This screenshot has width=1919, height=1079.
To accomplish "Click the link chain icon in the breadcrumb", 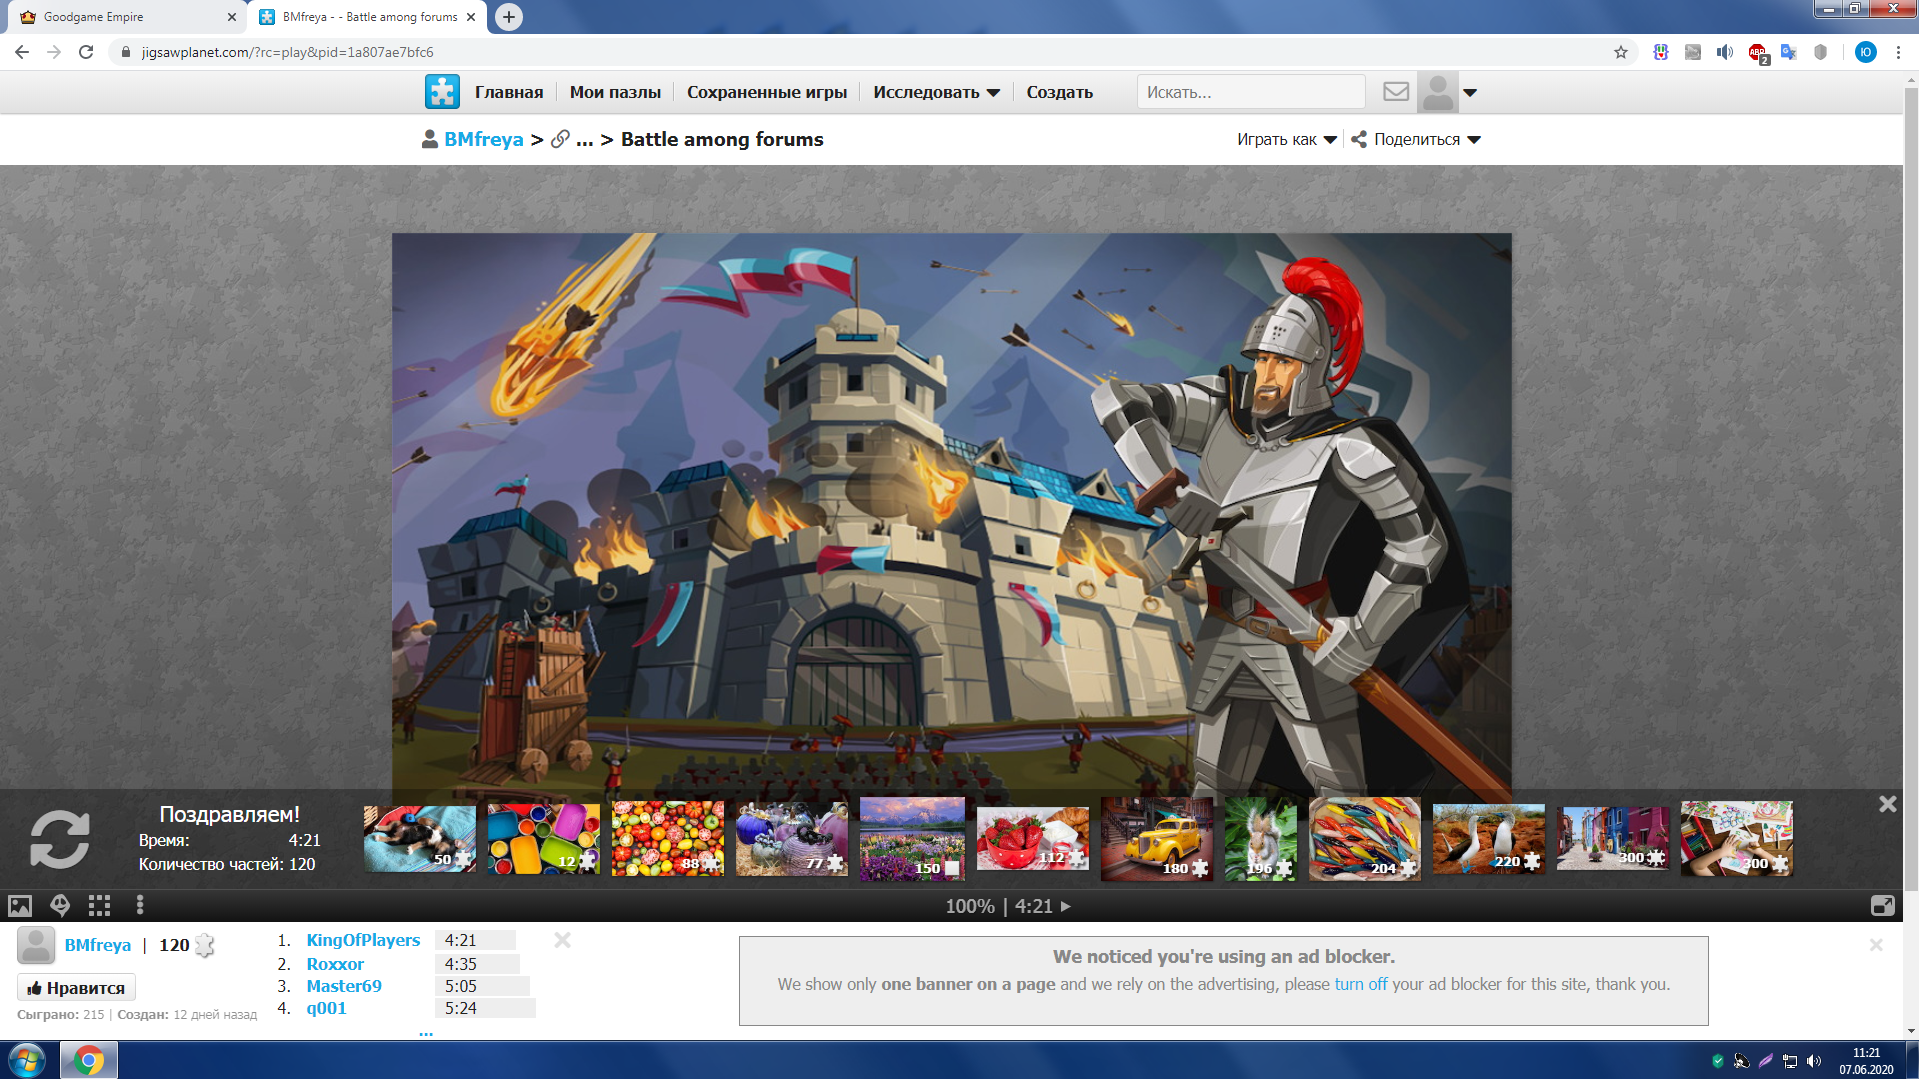I will 560,140.
